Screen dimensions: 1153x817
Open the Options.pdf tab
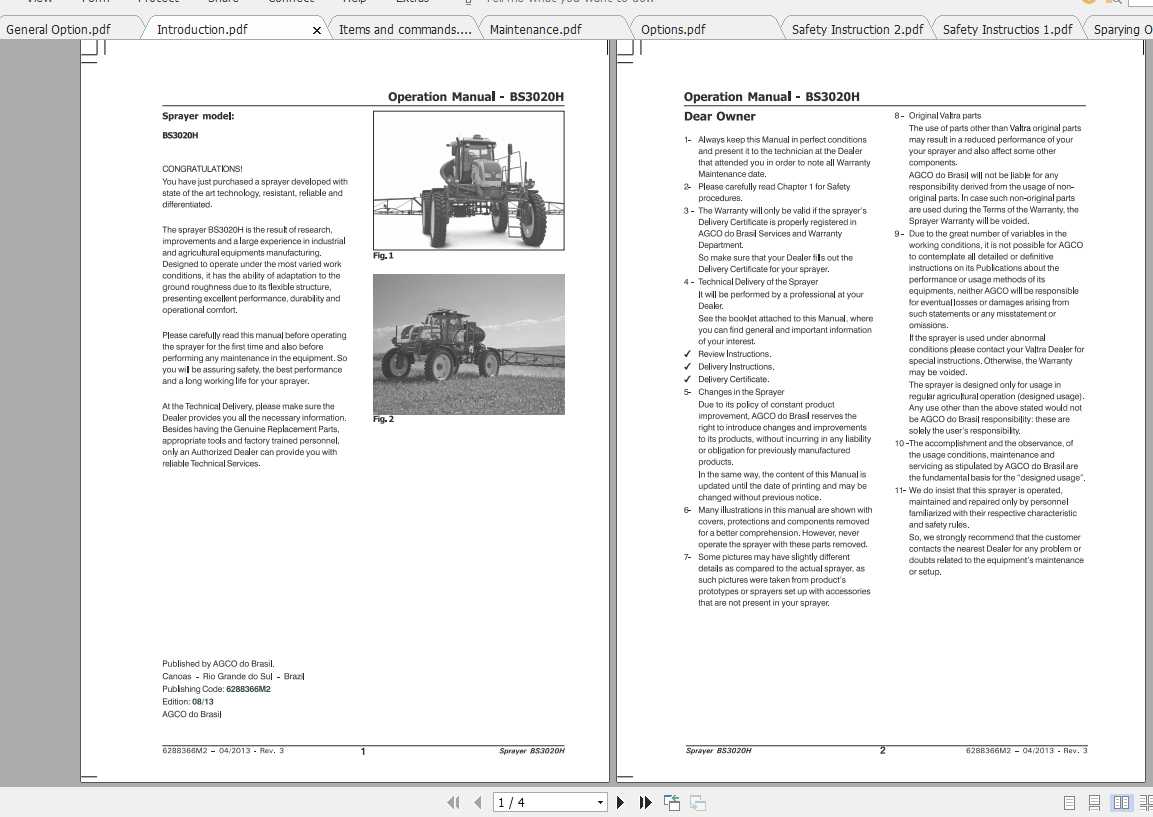point(673,29)
